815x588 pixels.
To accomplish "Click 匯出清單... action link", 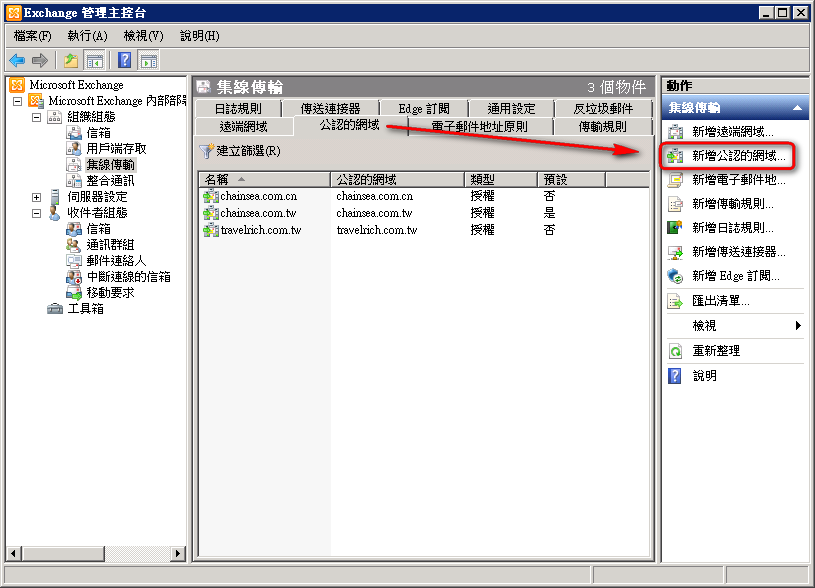I will tap(721, 301).
